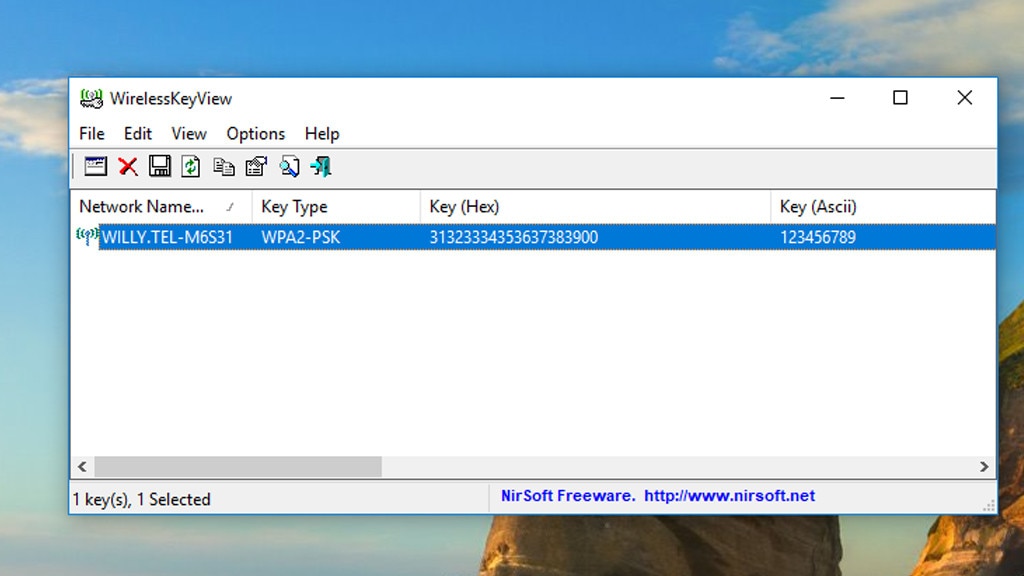
Task: Click the Key Type column header
Action: pyautogui.click(x=294, y=207)
